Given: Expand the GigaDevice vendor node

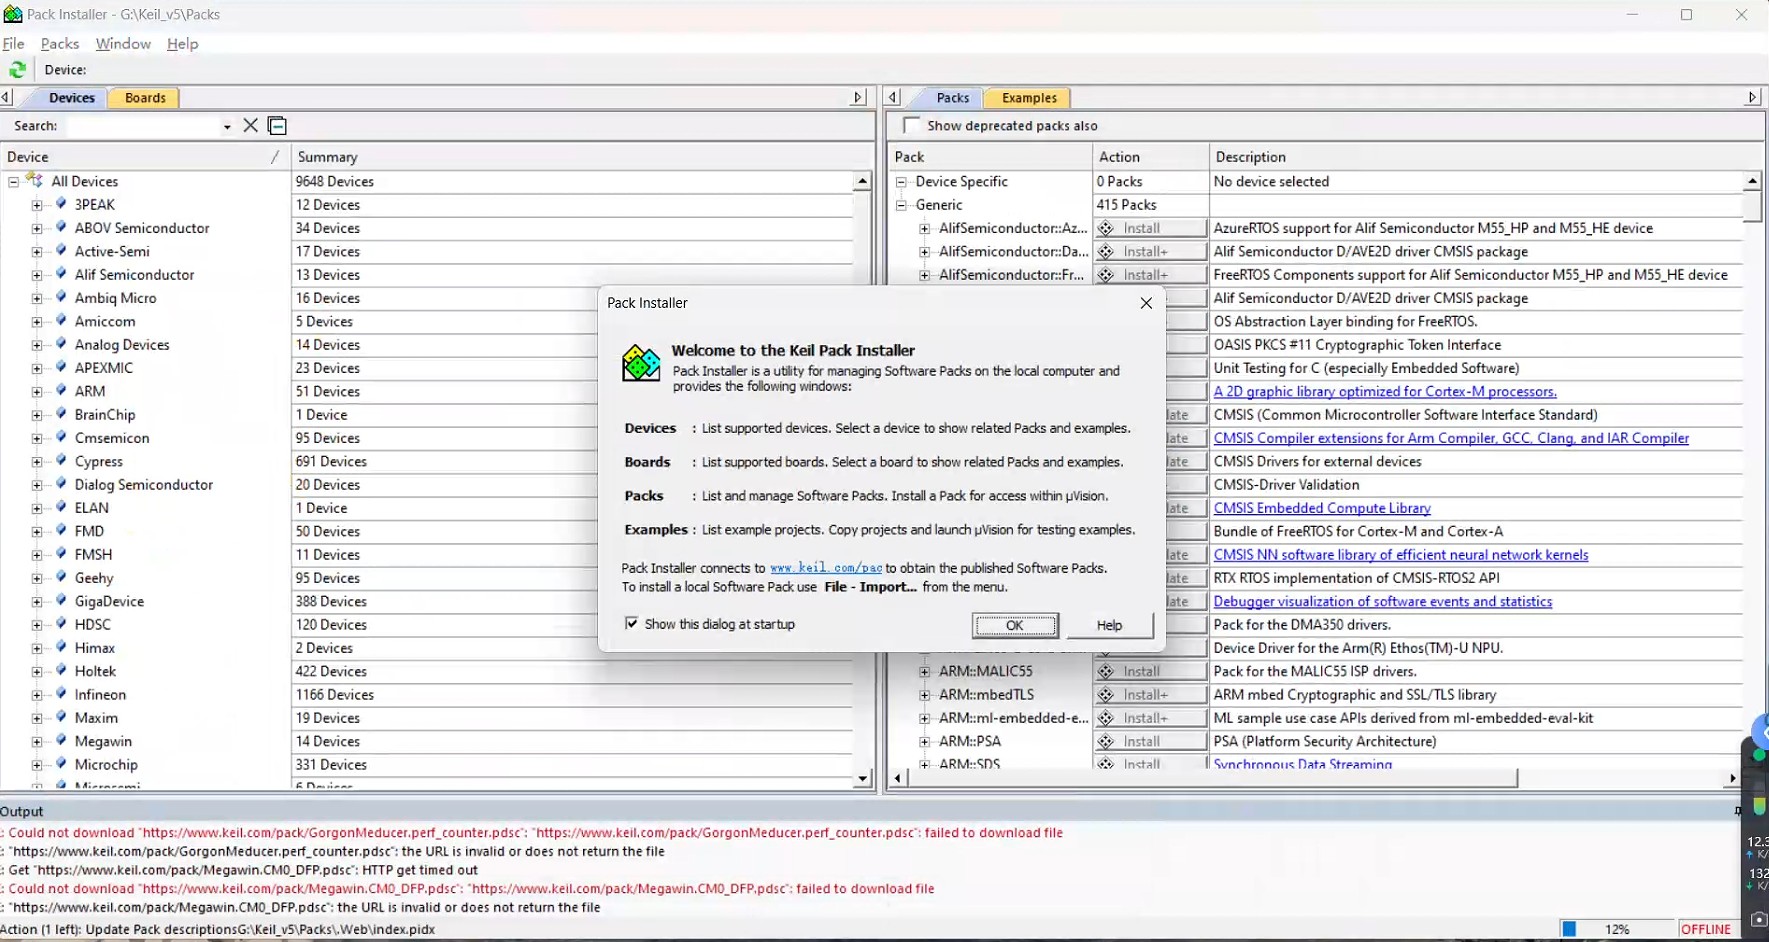Looking at the screenshot, I should pyautogui.click(x=37, y=602).
